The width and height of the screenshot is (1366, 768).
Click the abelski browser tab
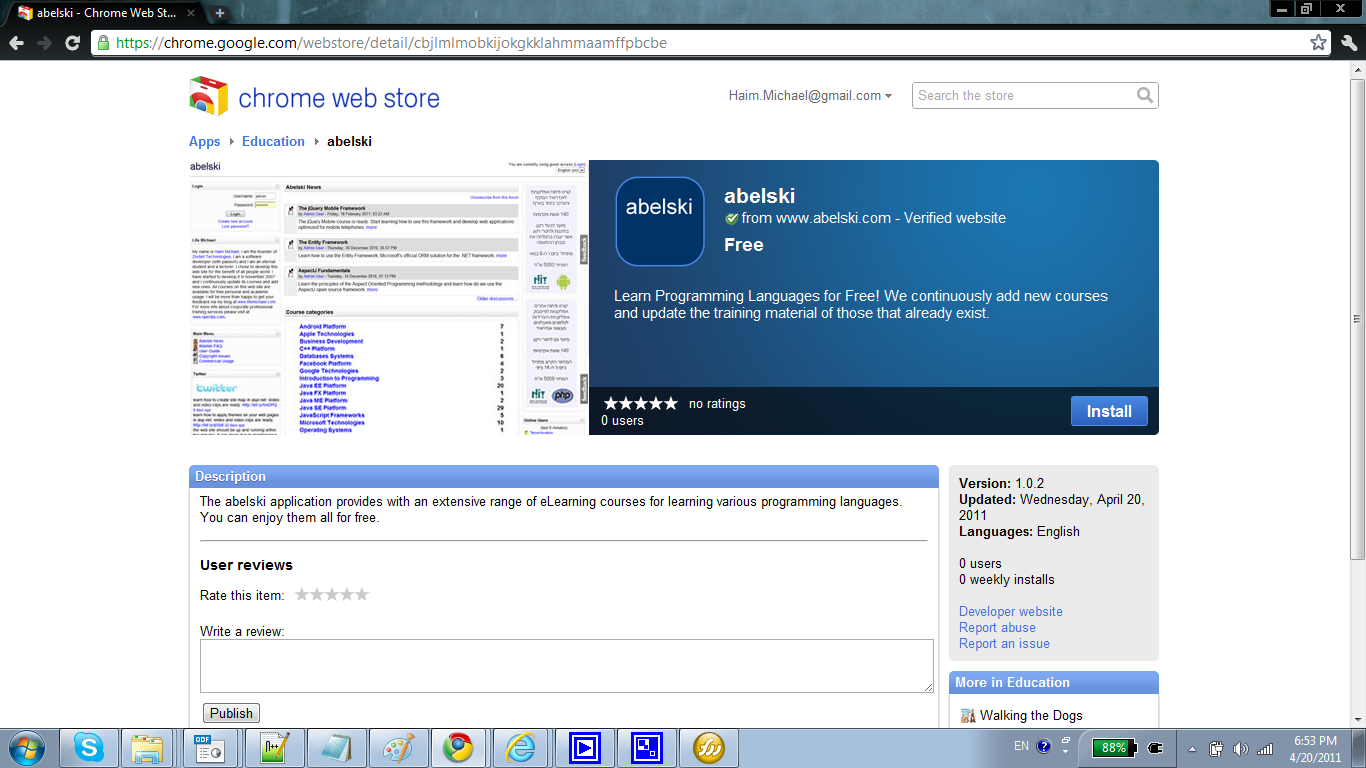(x=105, y=13)
